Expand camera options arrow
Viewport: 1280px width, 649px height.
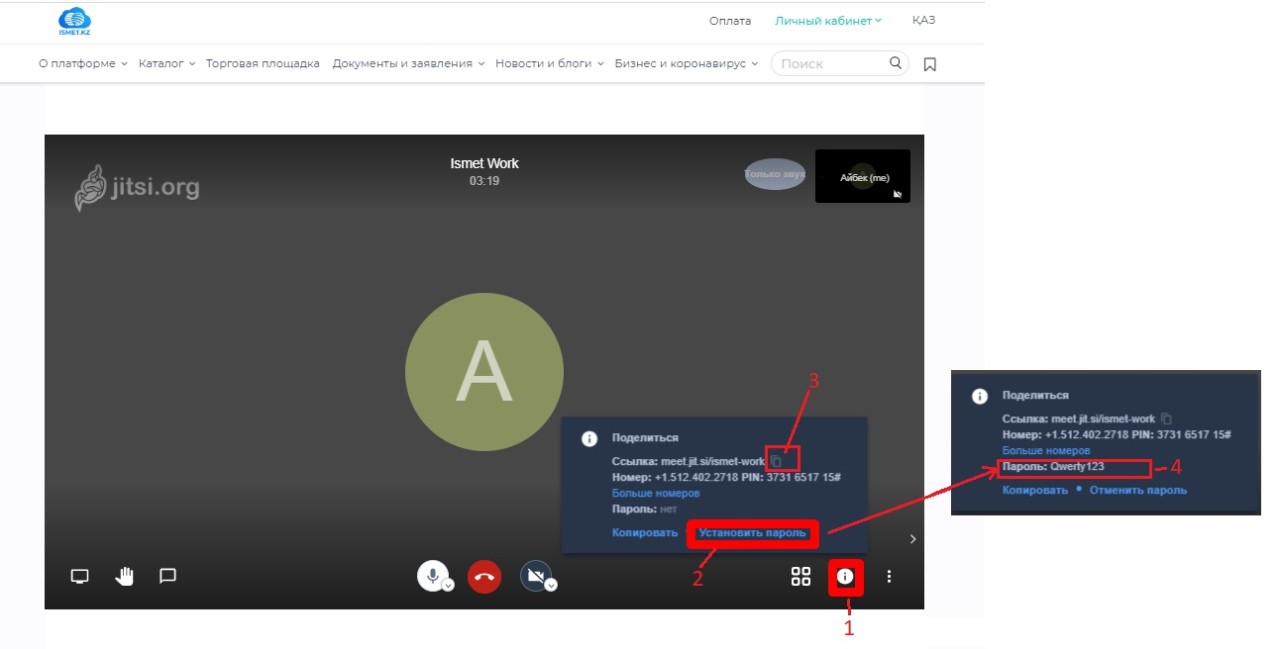click(551, 586)
